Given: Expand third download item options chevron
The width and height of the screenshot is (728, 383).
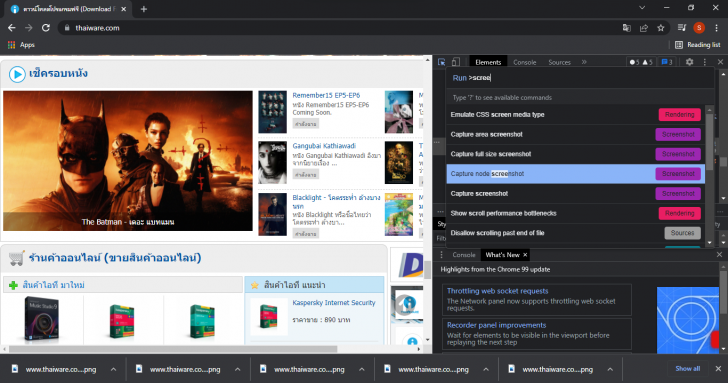Looking at the screenshot, I should 362,370.
